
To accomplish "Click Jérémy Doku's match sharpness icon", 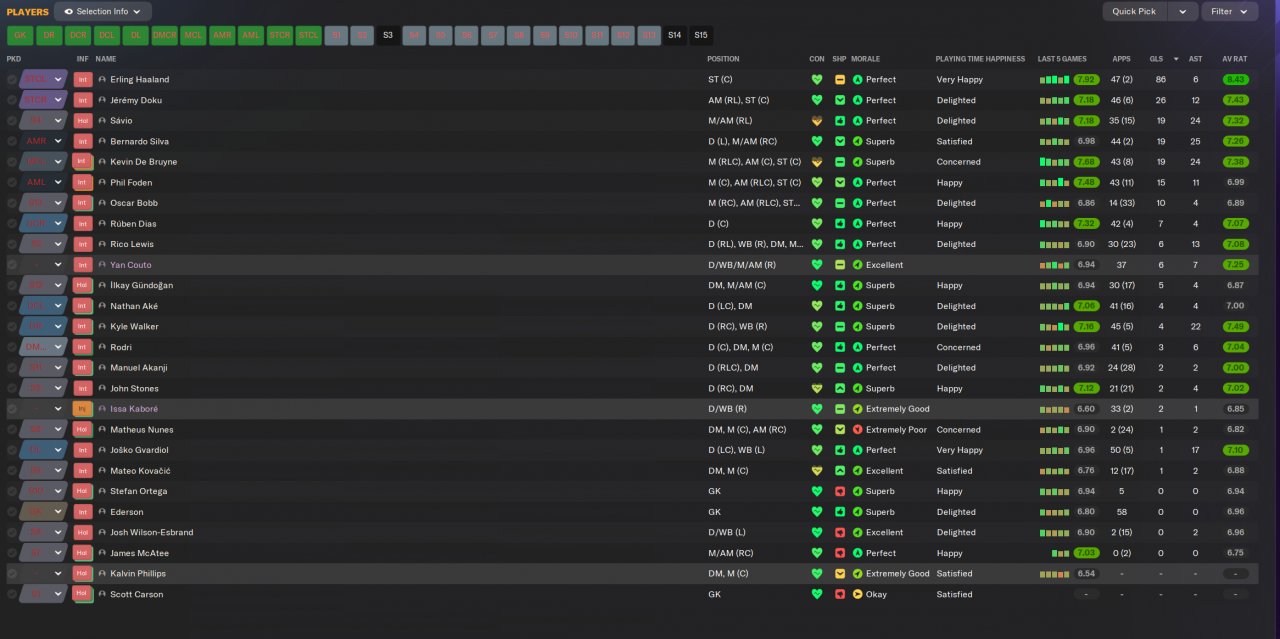I will [x=840, y=100].
